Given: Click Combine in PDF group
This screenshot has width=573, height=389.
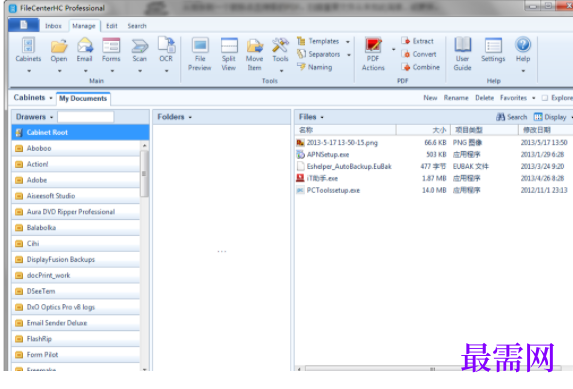Looking at the screenshot, I should (421, 67).
